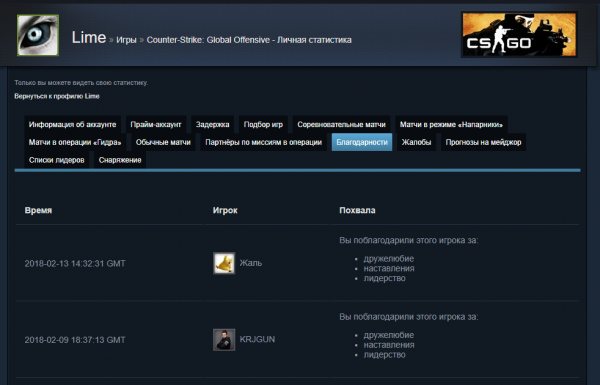Screen dimensions: 600x385
Task: Switch to the Жалобы tab
Action: 416,142
